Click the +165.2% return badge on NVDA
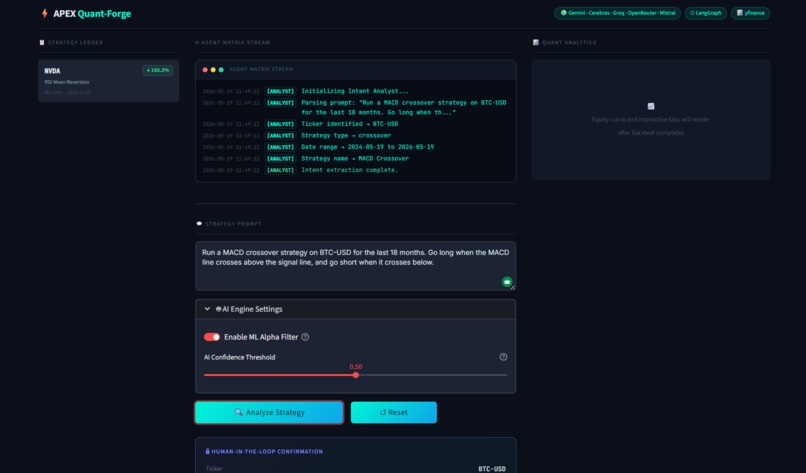The image size is (806, 473). pyautogui.click(x=158, y=70)
